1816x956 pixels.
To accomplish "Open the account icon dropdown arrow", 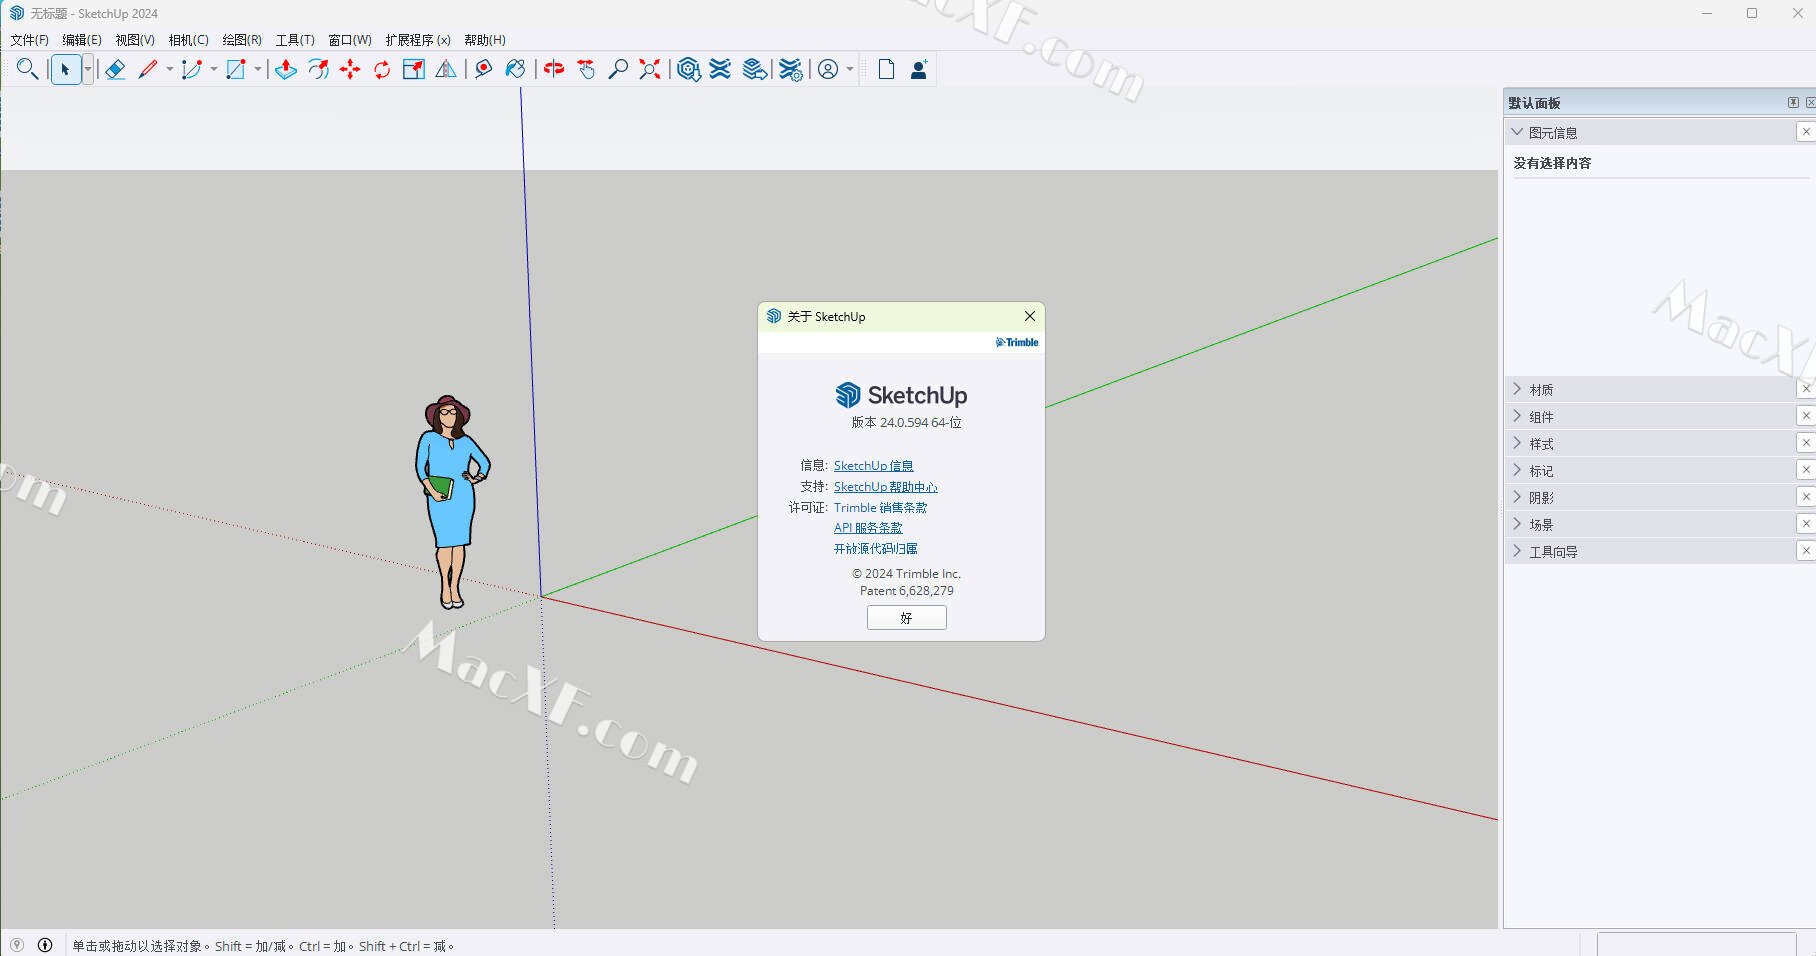I will coord(850,69).
